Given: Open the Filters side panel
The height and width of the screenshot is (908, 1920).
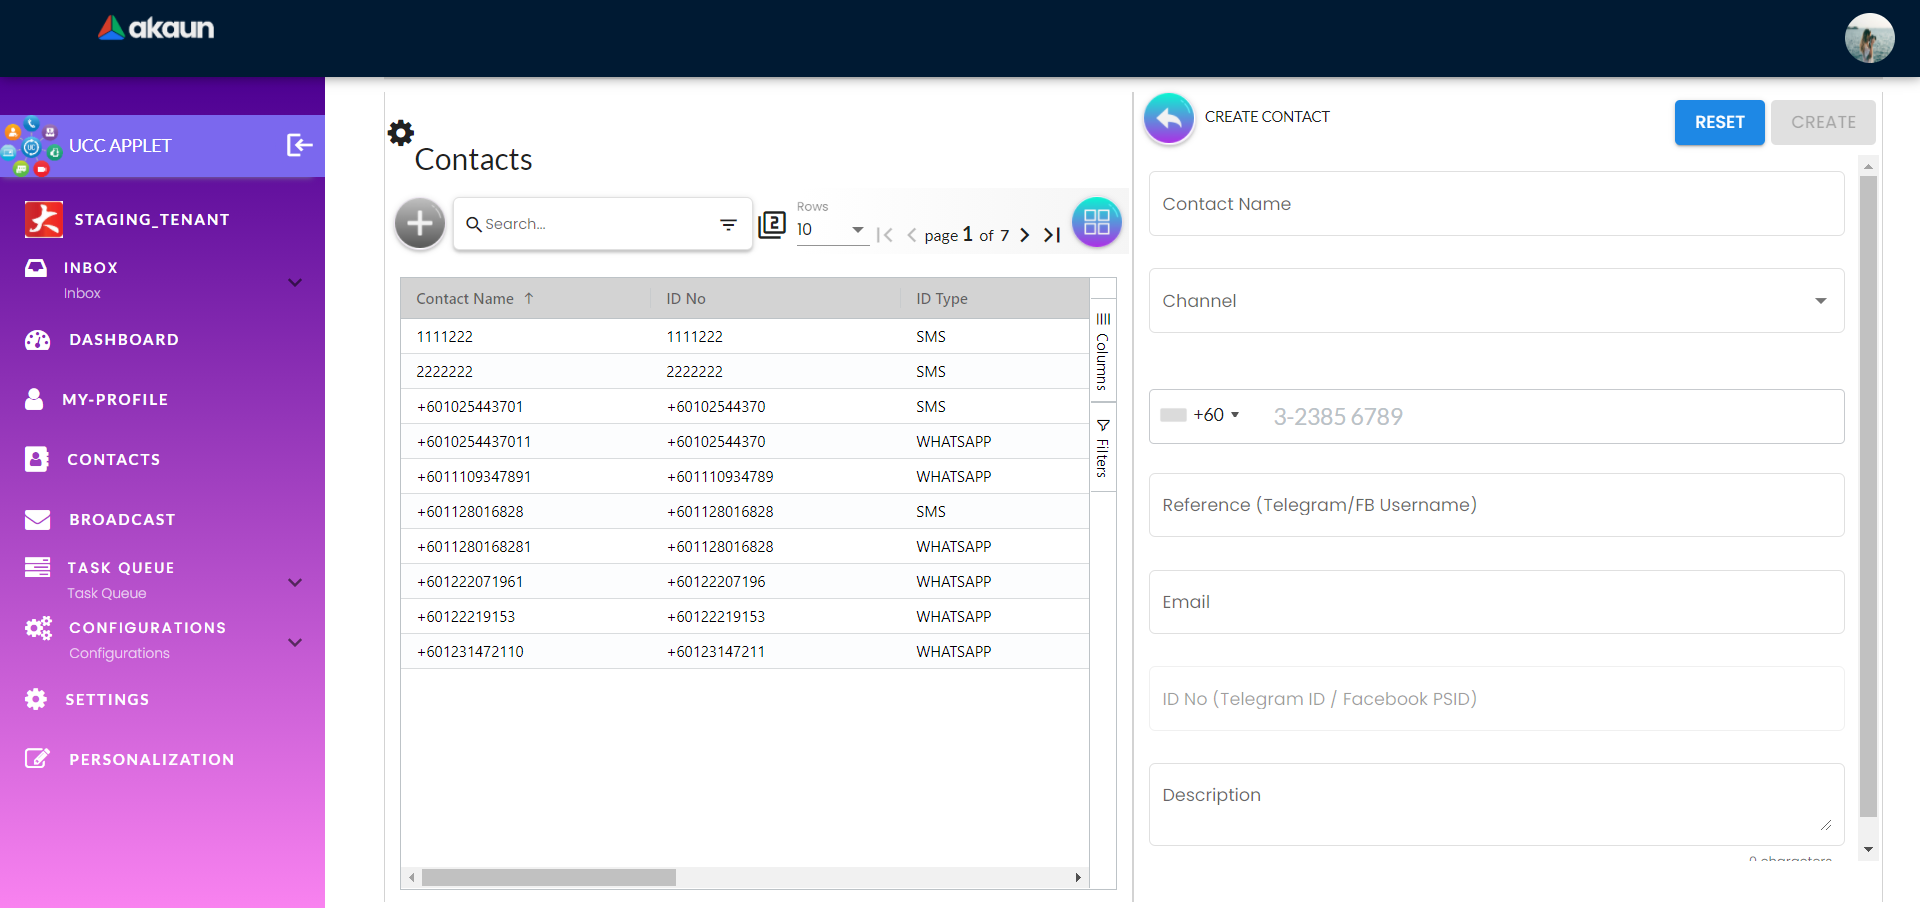Looking at the screenshot, I should tap(1102, 448).
